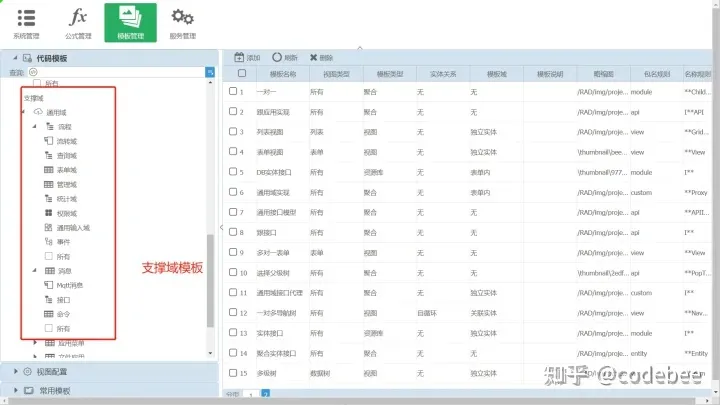Check the checkbox for row 15 多级树
The image size is (720, 405).
pyautogui.click(x=233, y=373)
